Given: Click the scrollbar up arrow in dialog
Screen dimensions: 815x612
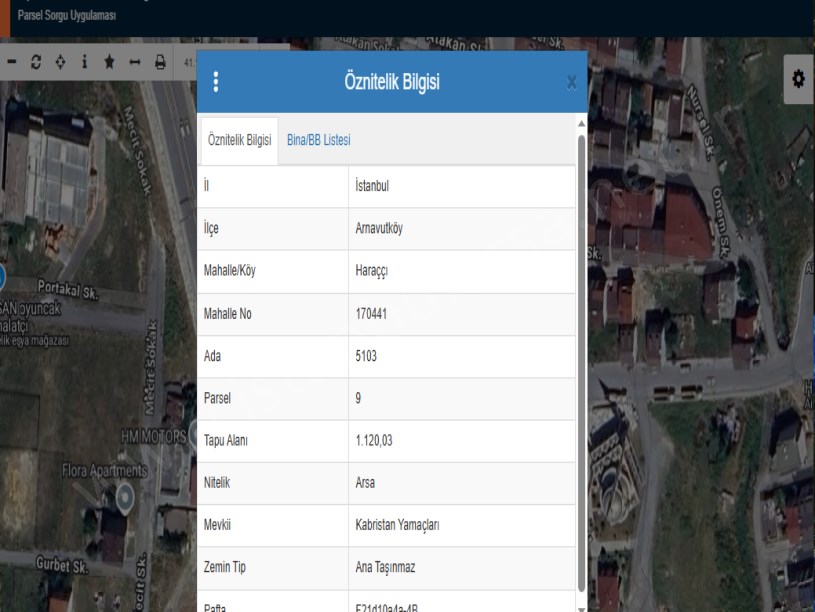Looking at the screenshot, I should (x=581, y=122).
